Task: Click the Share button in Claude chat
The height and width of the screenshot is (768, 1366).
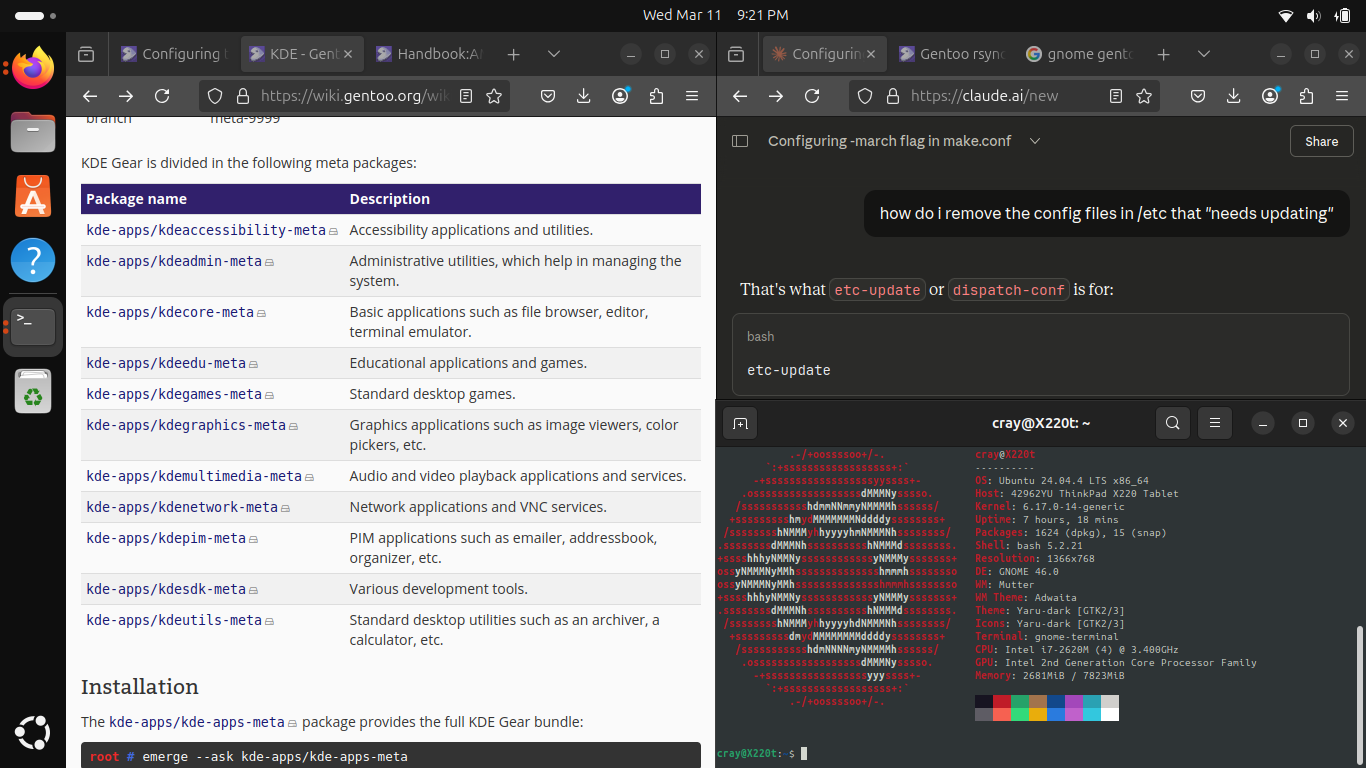Action: [x=1321, y=141]
